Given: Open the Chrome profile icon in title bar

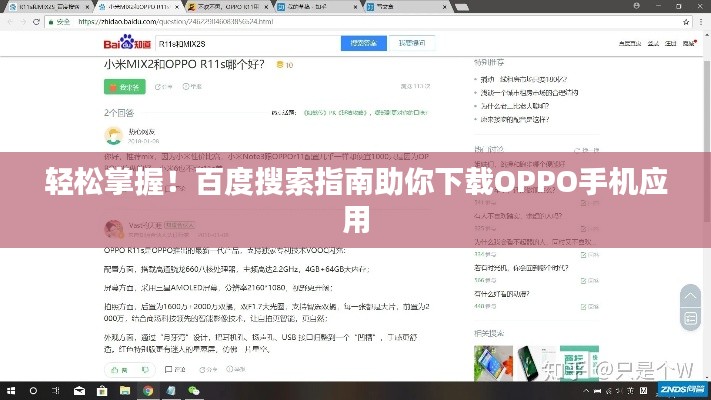Looking at the screenshot, I should [637, 6].
